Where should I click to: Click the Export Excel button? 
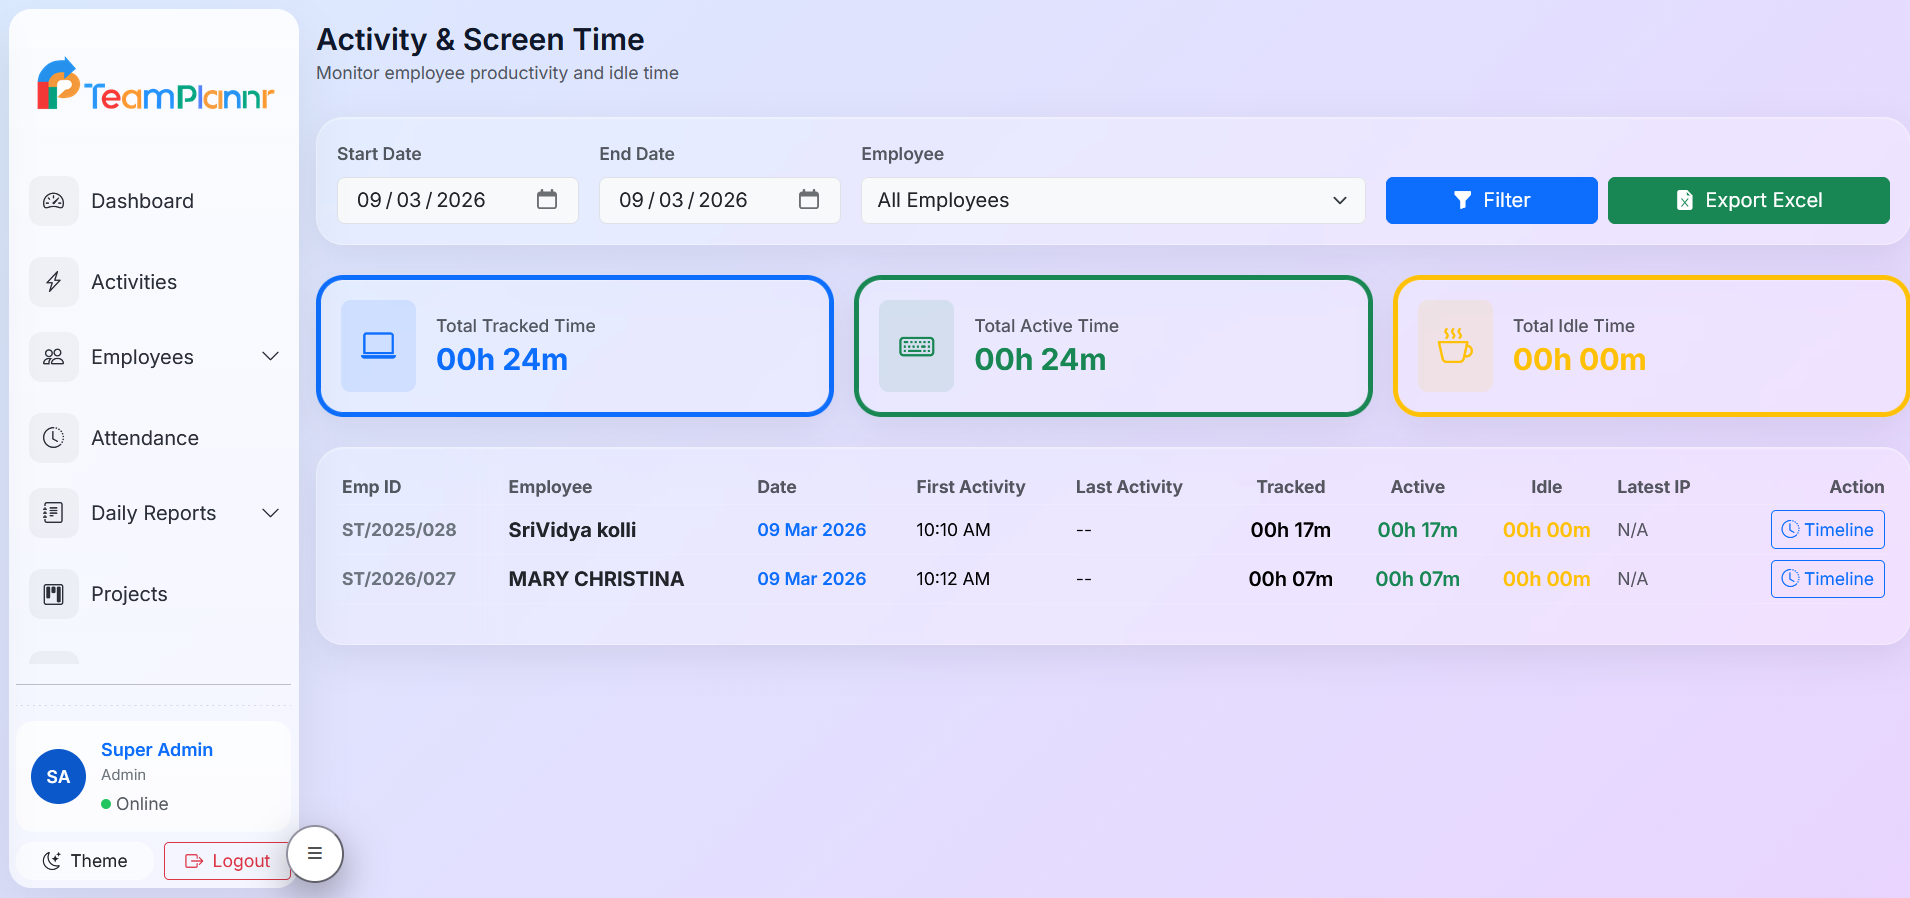coord(1748,200)
